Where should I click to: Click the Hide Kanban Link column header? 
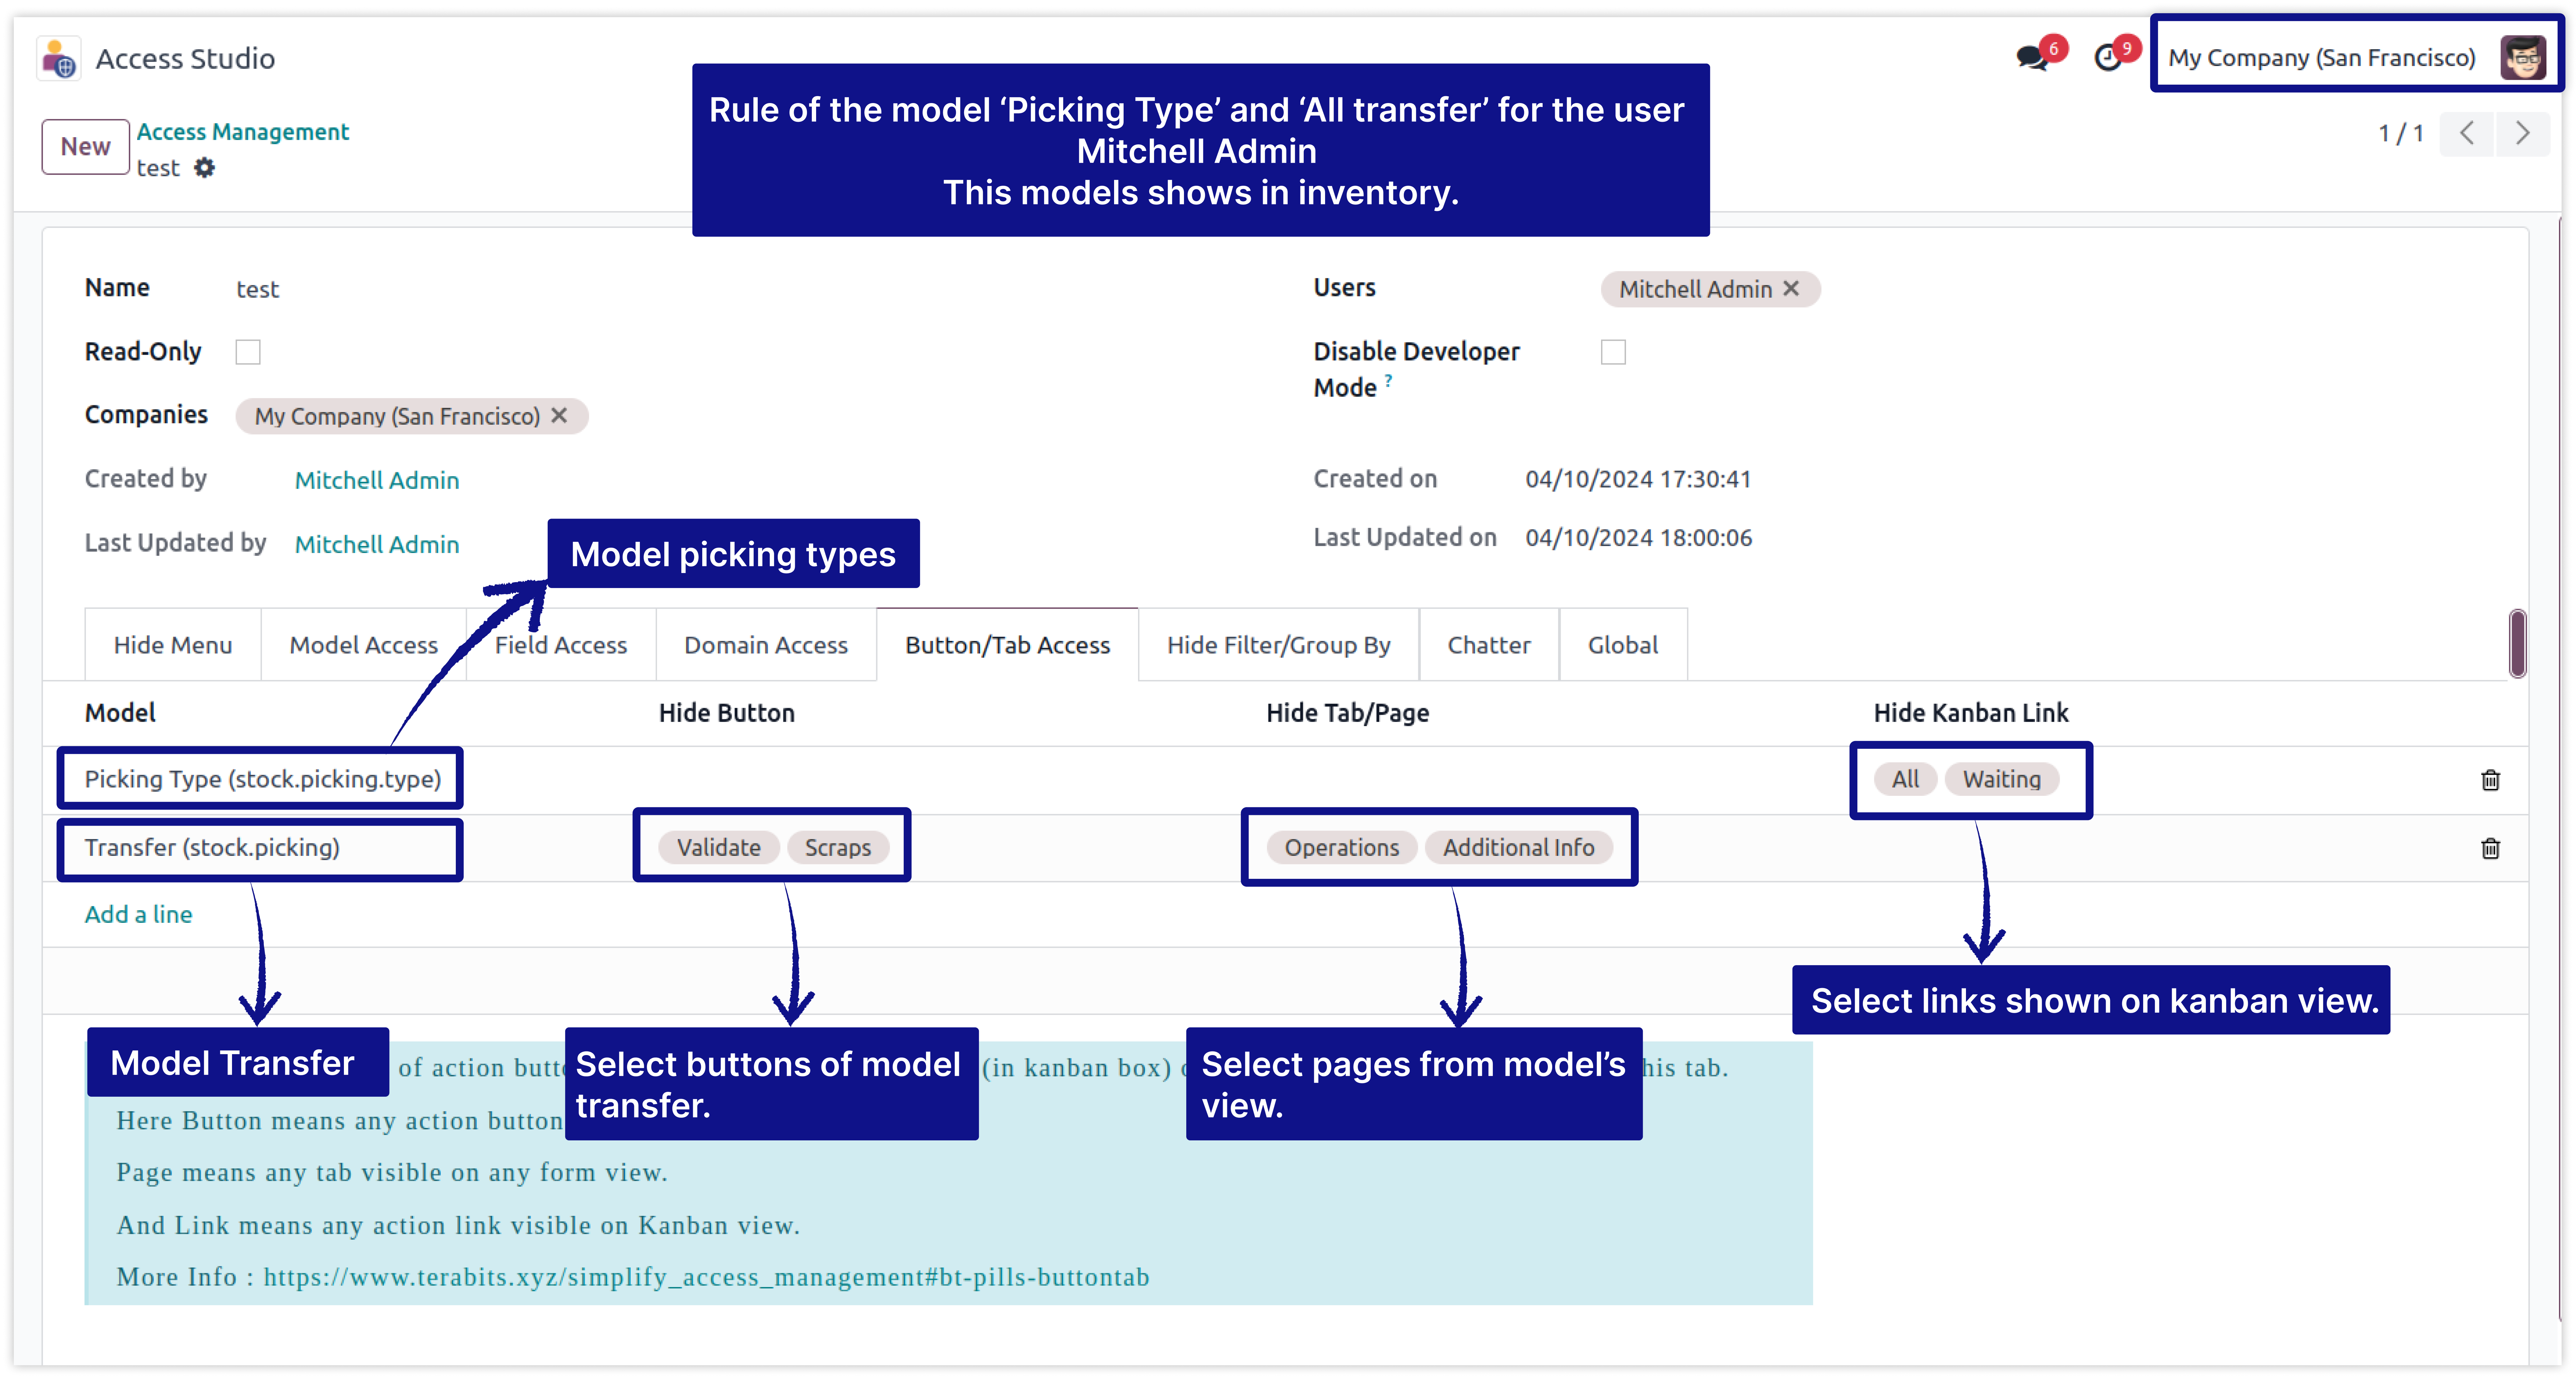[x=1971, y=713]
